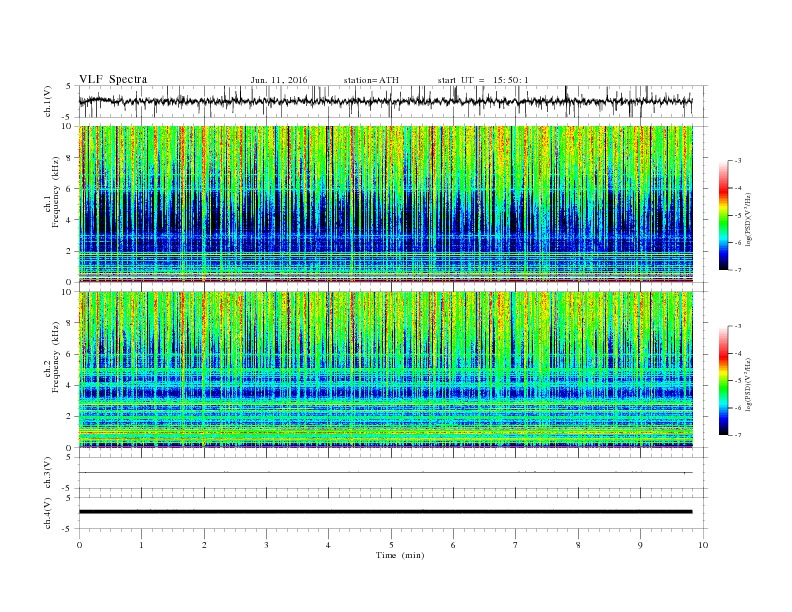Click the "-7" tick on ch.2 colorbar
Image resolution: width=792 pixels, height=612 pixels.
click(x=738, y=435)
